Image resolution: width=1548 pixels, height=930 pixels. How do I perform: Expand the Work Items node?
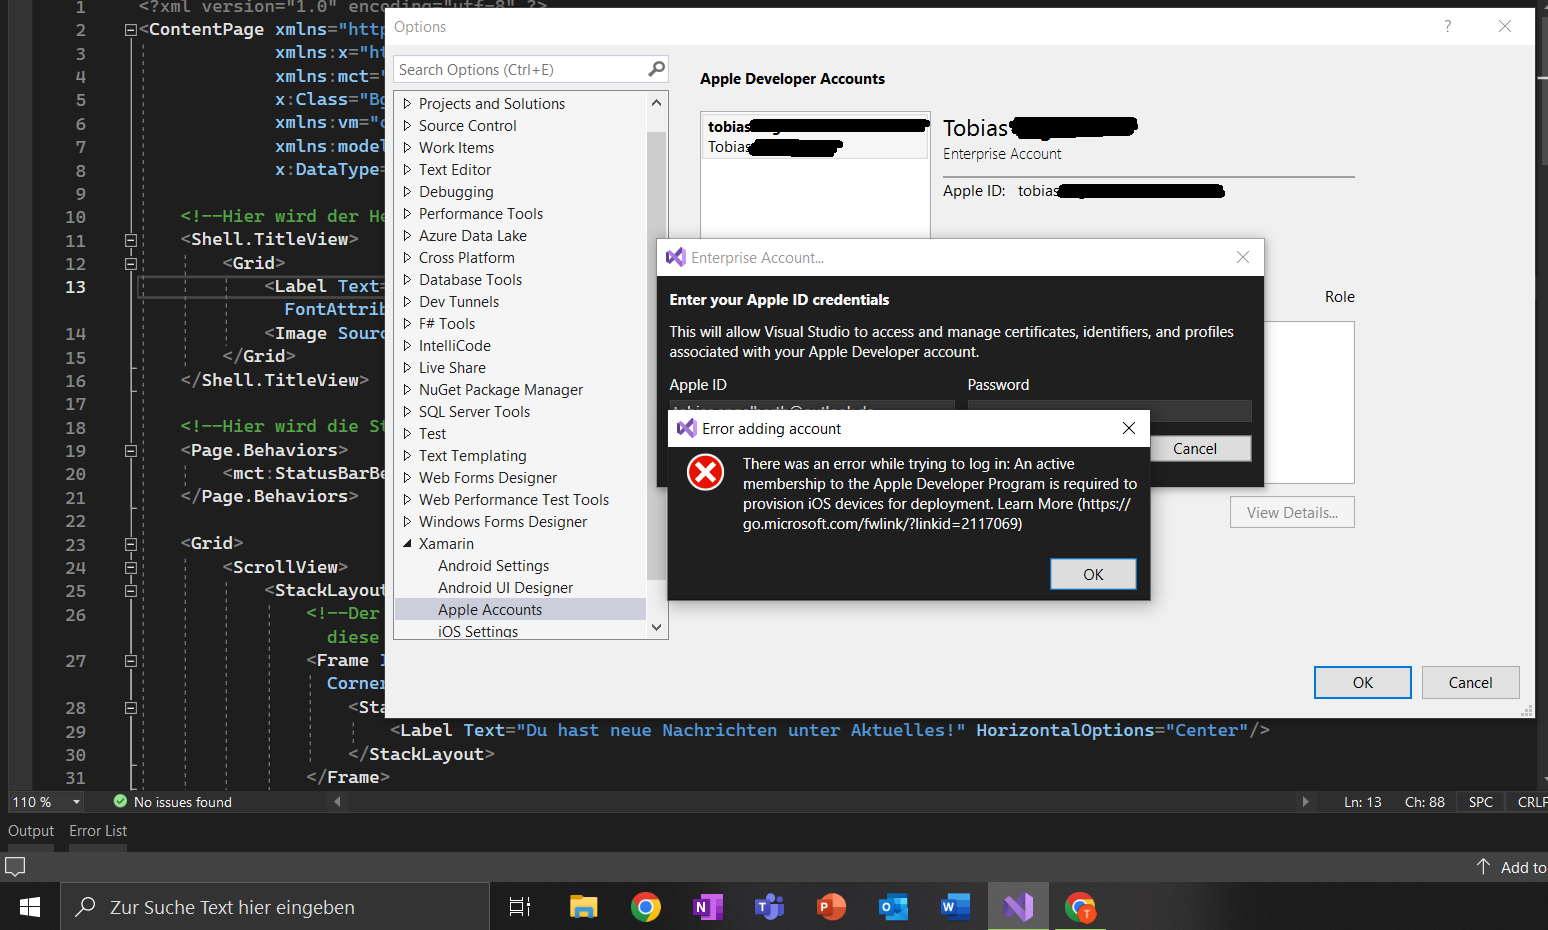coord(408,148)
